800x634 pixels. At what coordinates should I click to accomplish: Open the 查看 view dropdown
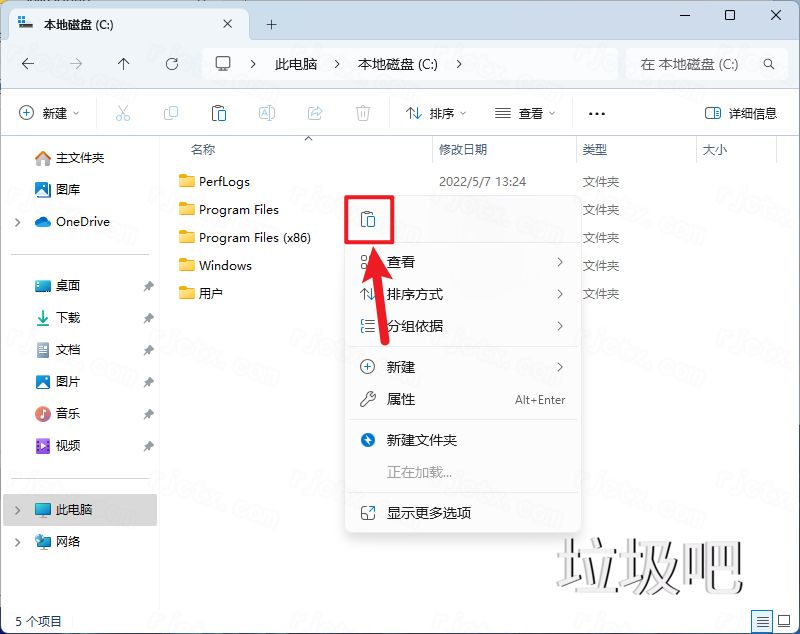tap(525, 112)
